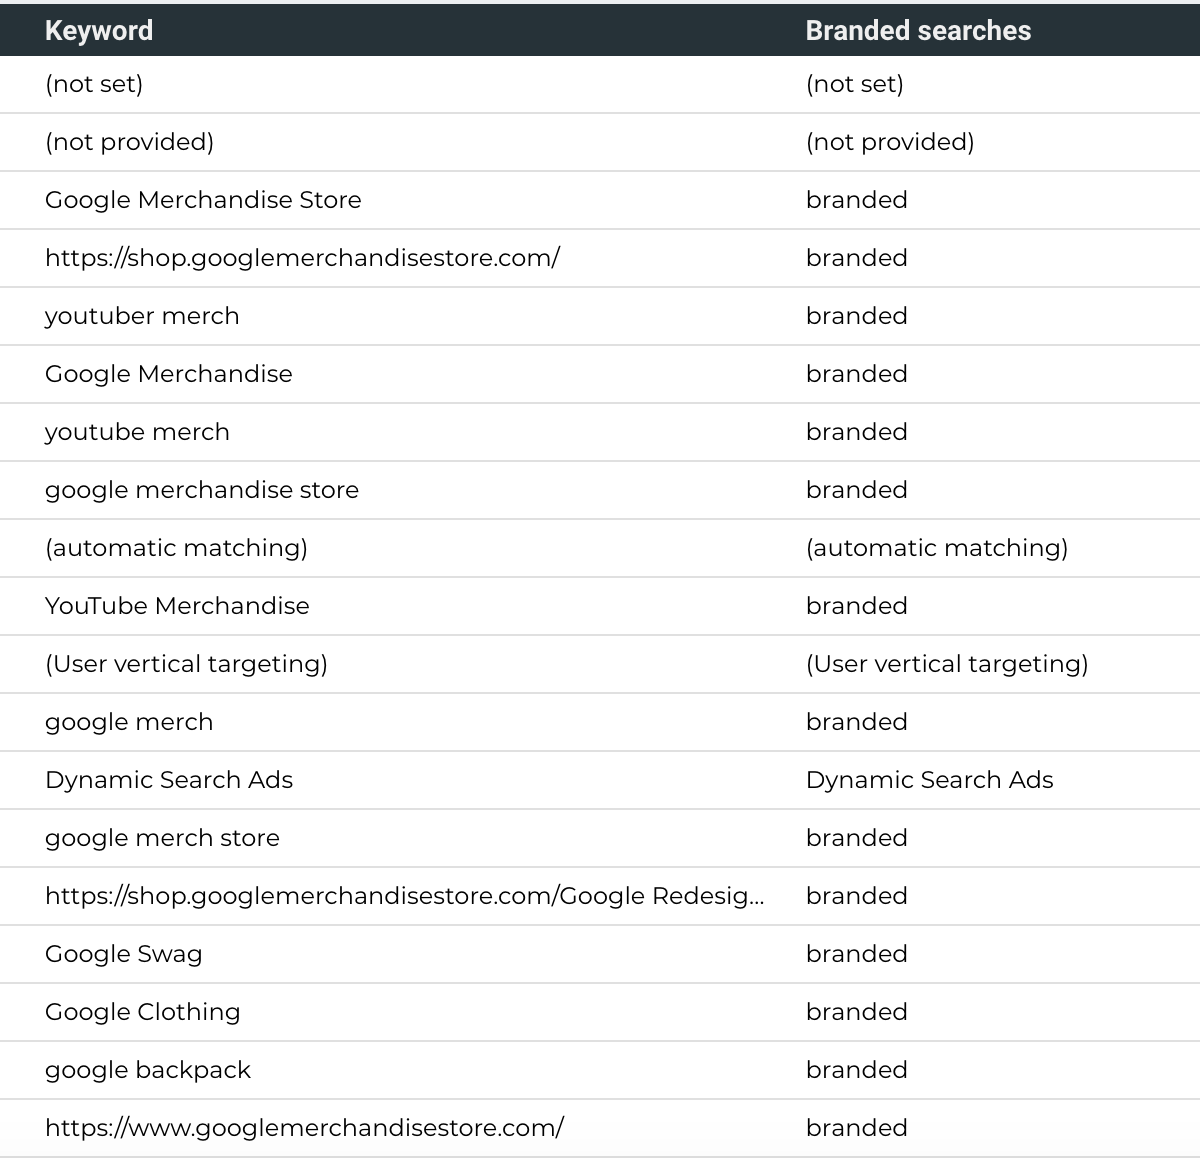Select '(User vertical targeting)' in Keyword column

coord(186,664)
